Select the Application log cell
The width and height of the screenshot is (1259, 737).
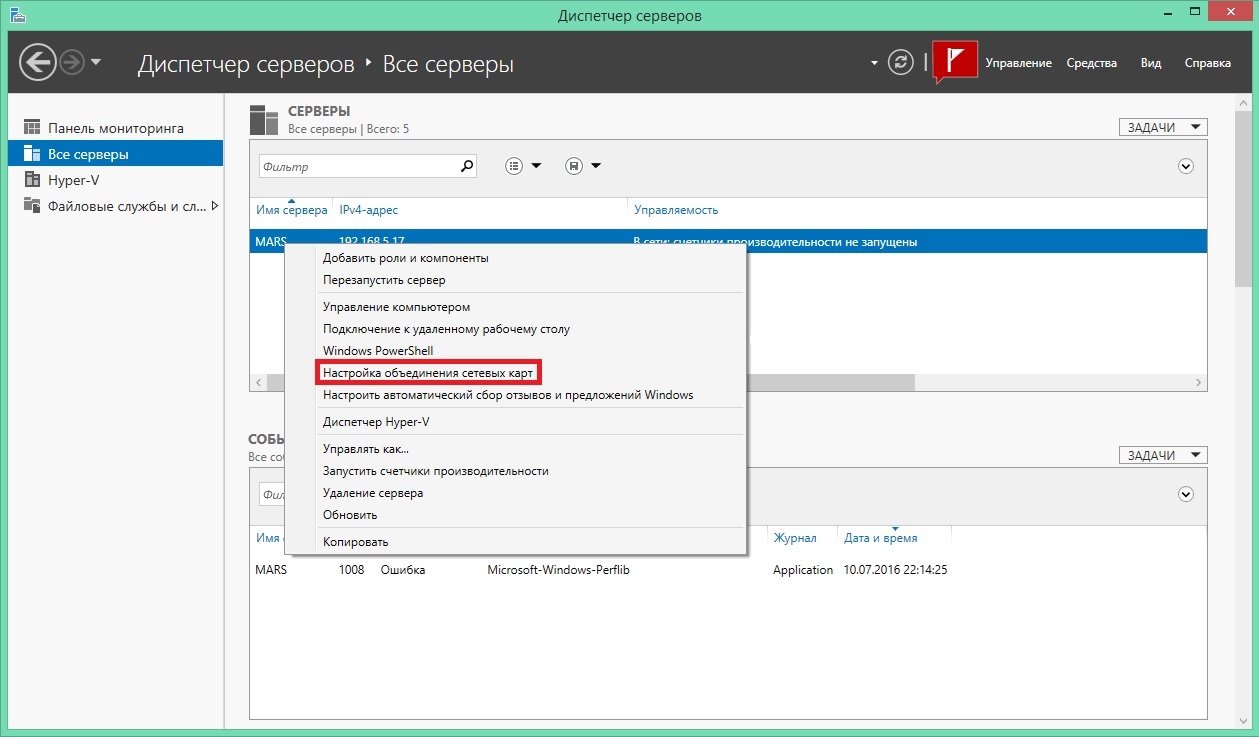(x=803, y=570)
